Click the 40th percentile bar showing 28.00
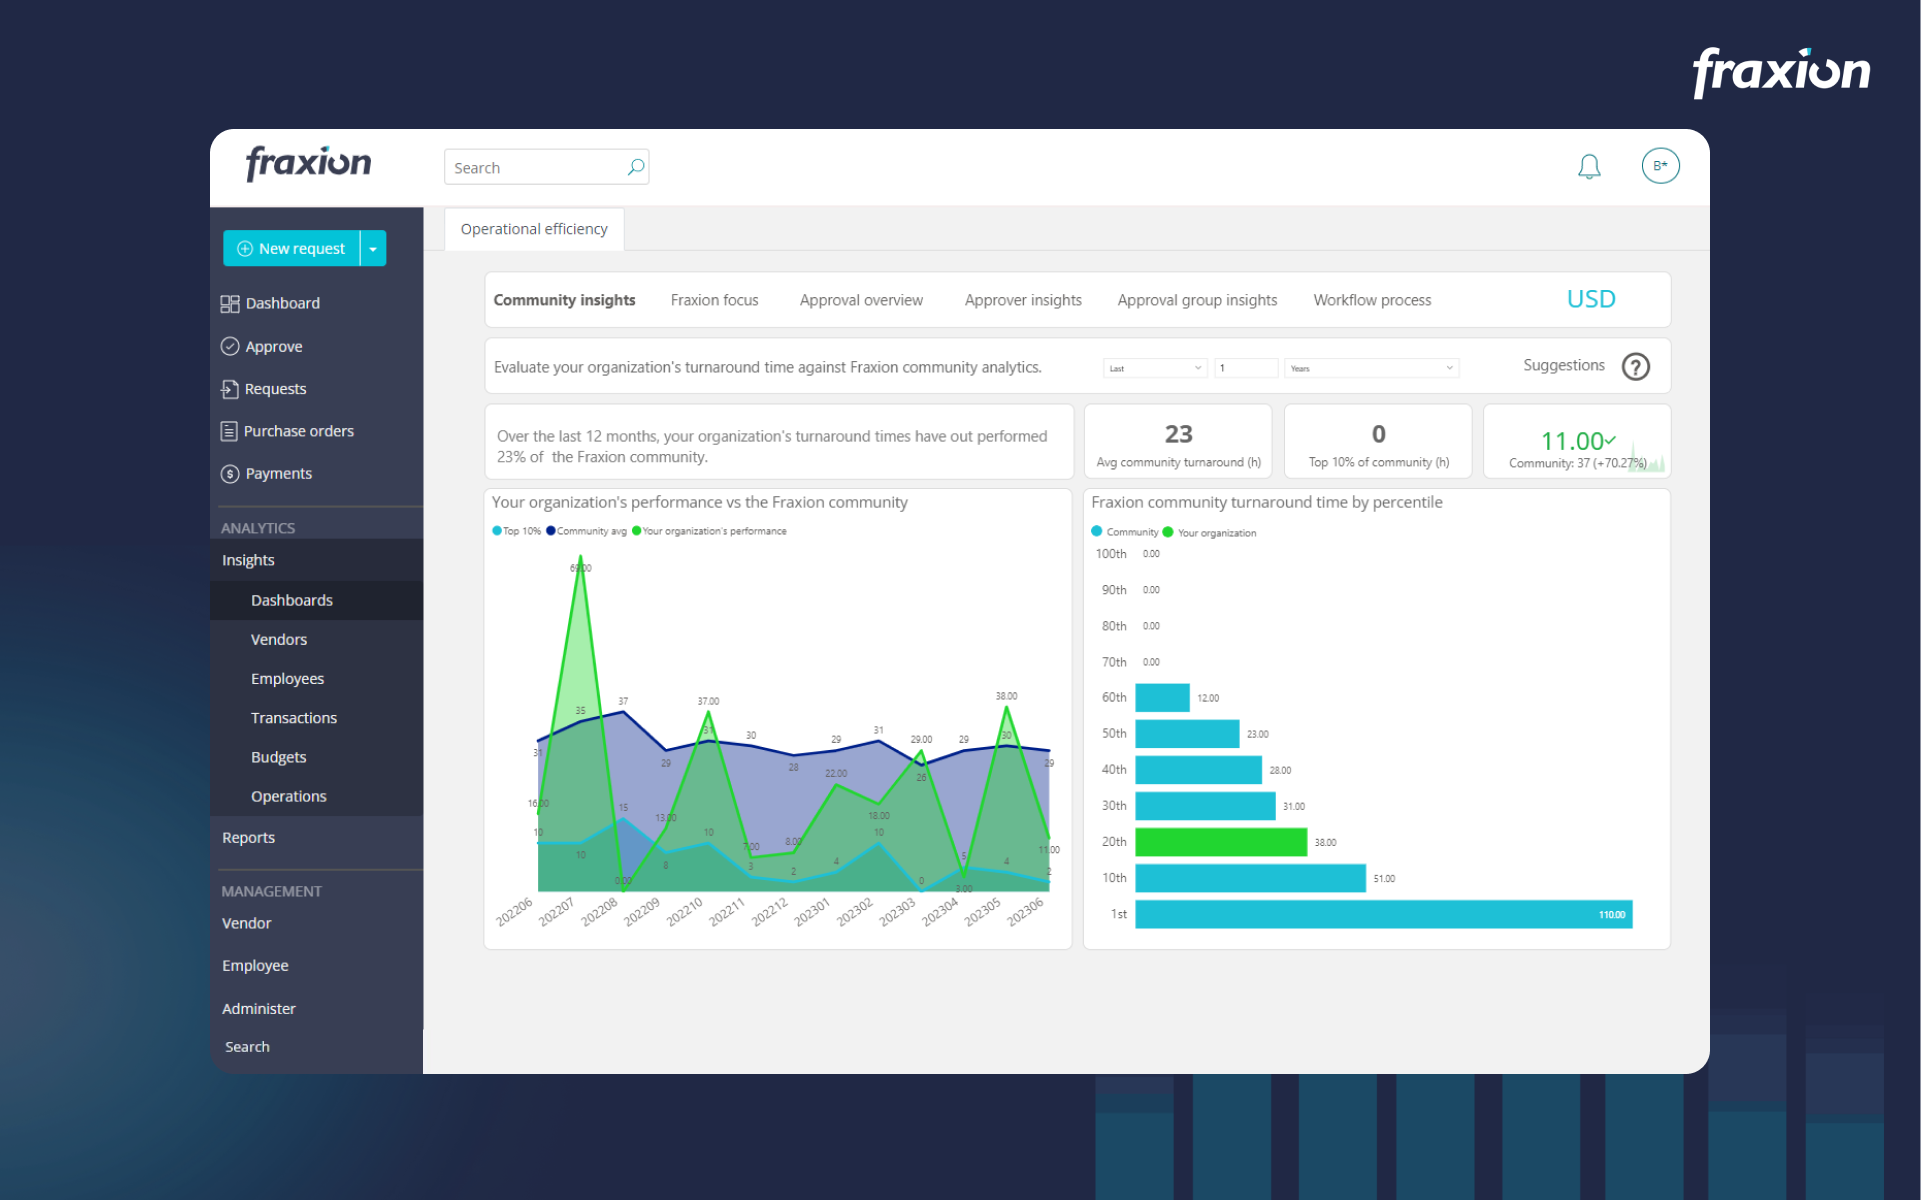Viewport: 1921px width, 1201px height. click(x=1198, y=770)
